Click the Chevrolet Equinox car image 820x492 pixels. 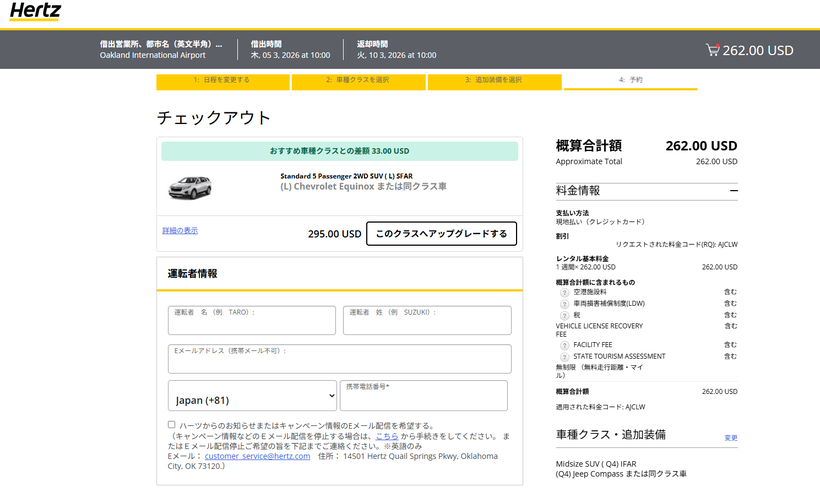click(190, 187)
